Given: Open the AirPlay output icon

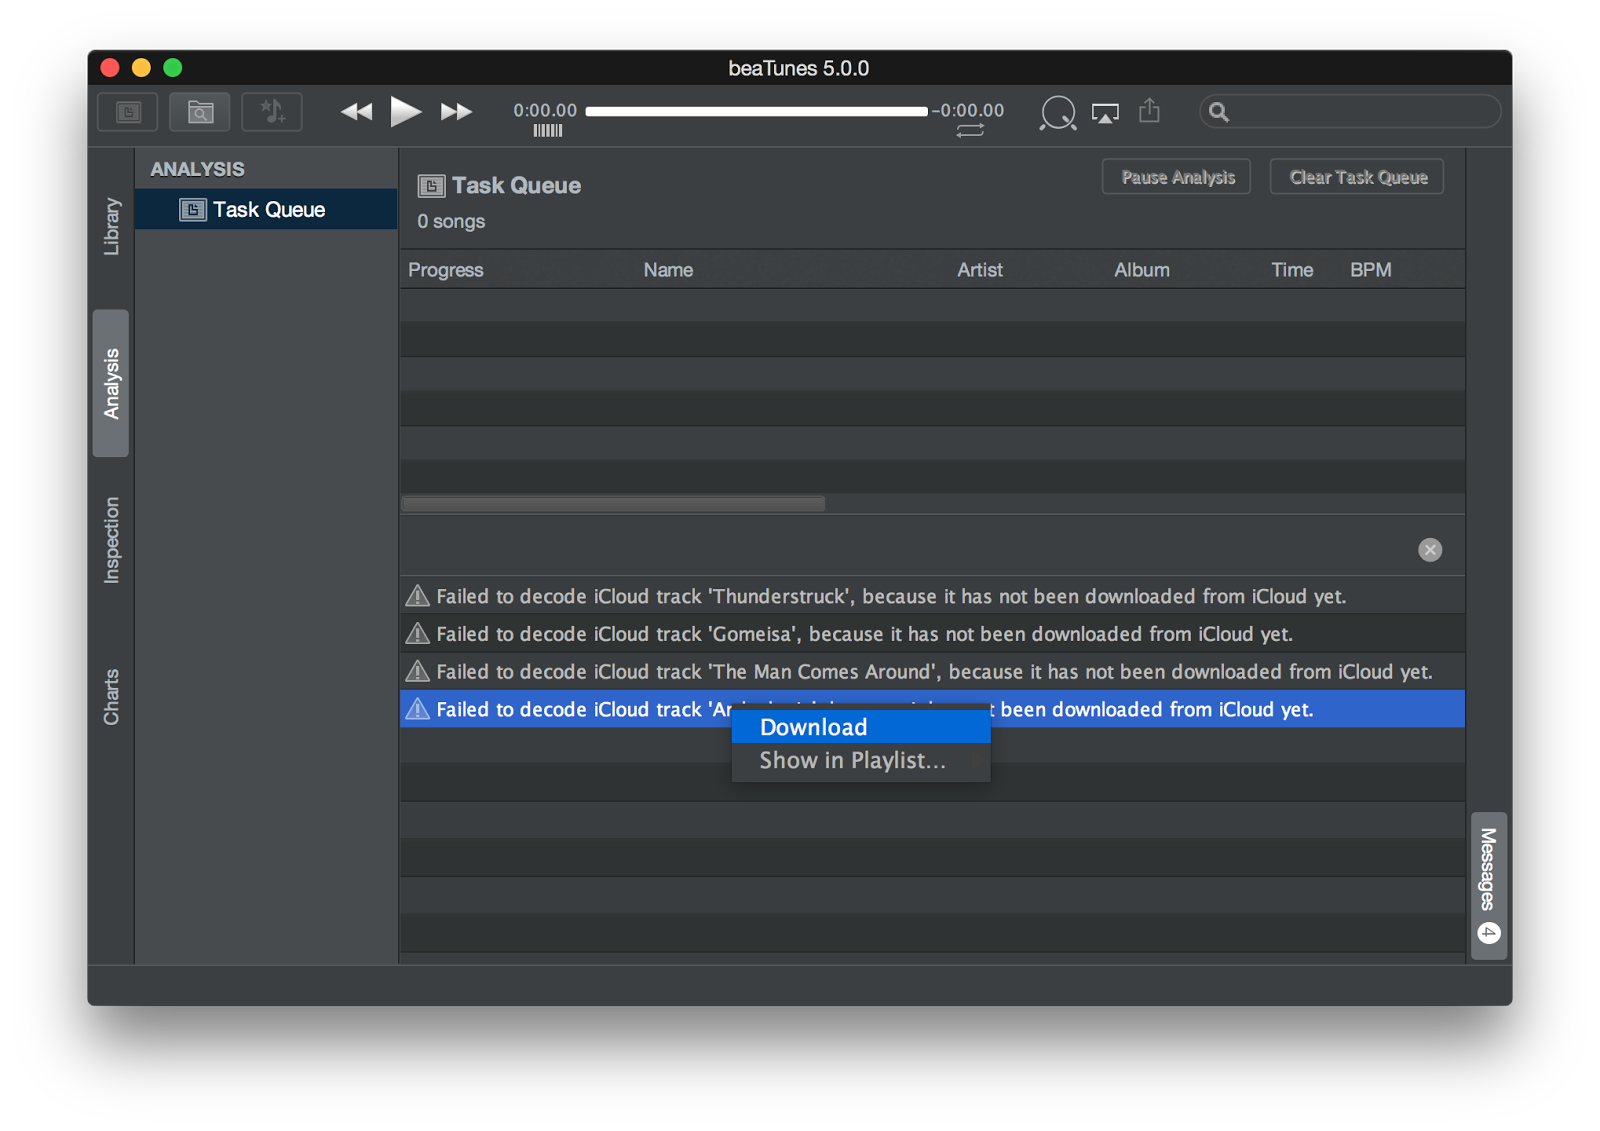Looking at the screenshot, I should [x=1105, y=113].
